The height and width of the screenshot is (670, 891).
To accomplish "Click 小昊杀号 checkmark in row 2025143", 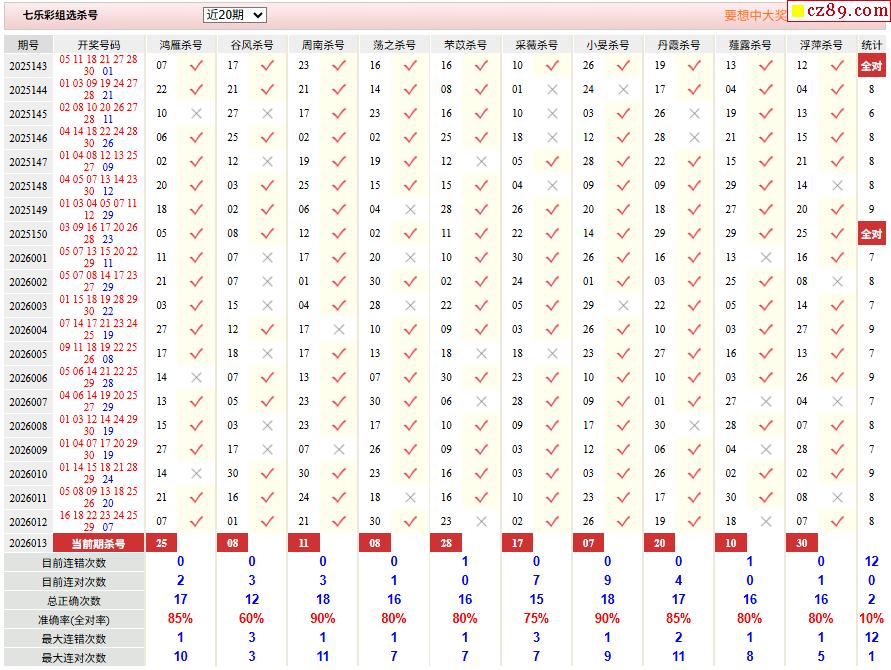I will [623, 65].
